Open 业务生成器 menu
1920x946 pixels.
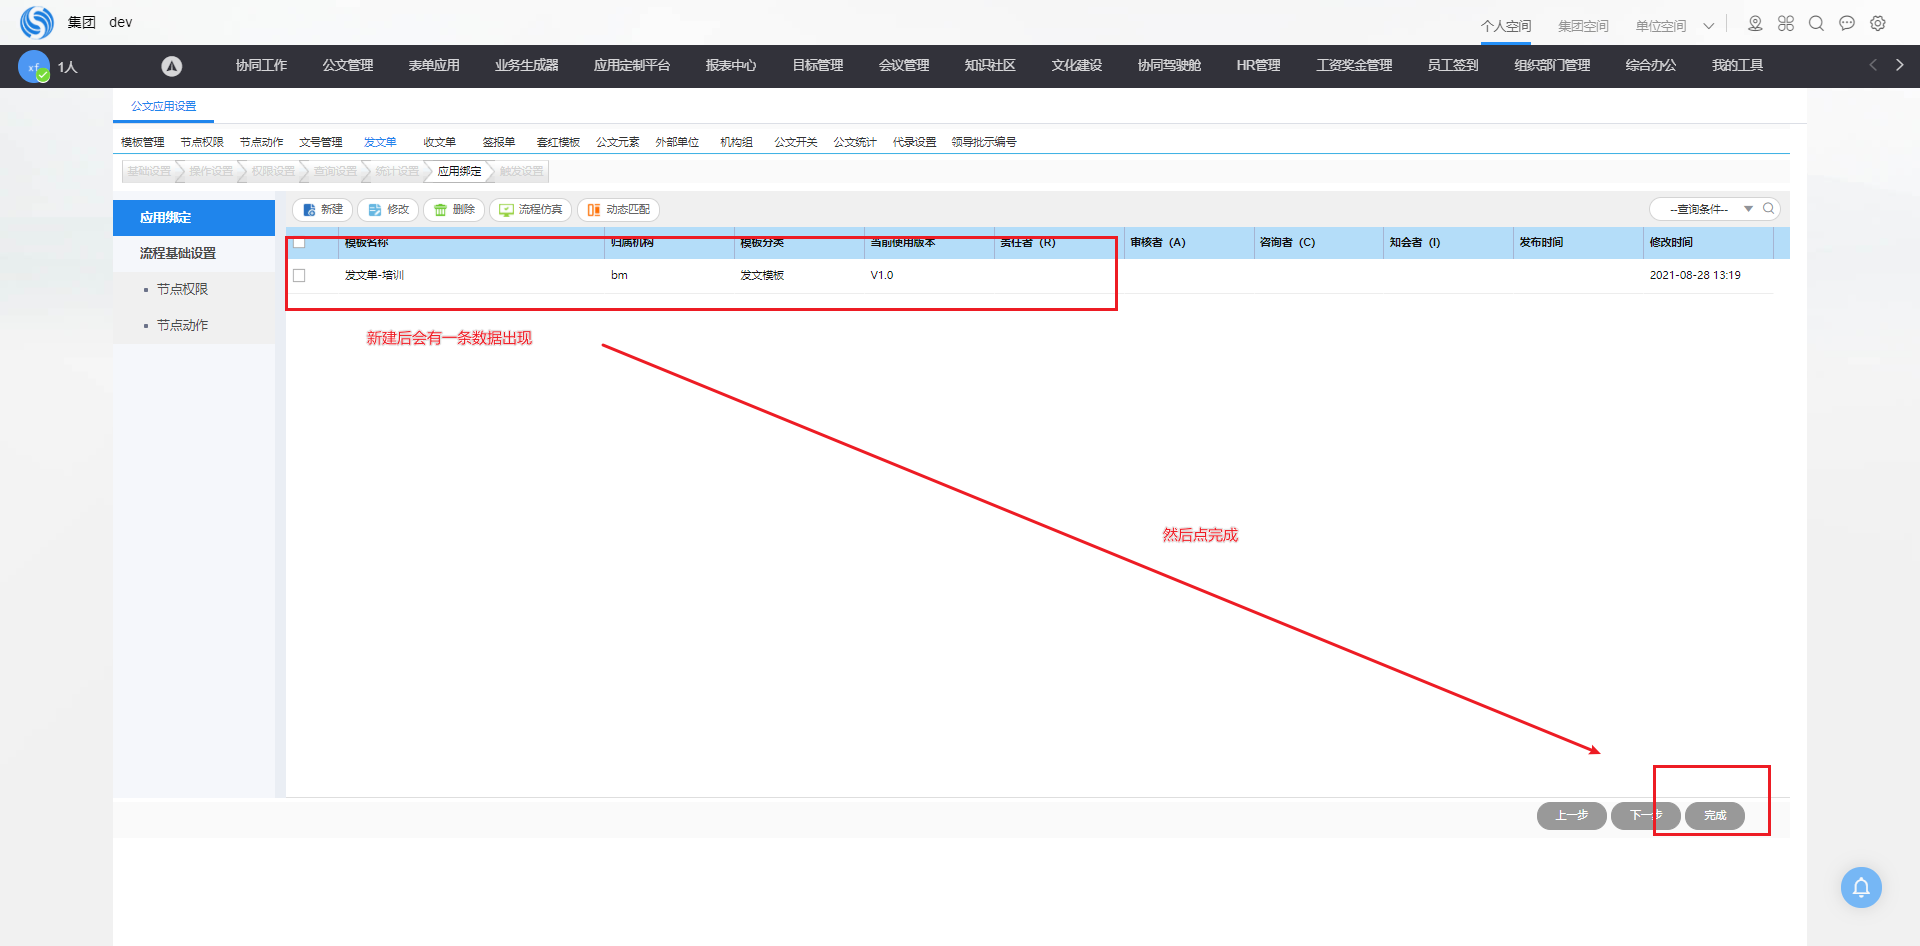coord(527,66)
